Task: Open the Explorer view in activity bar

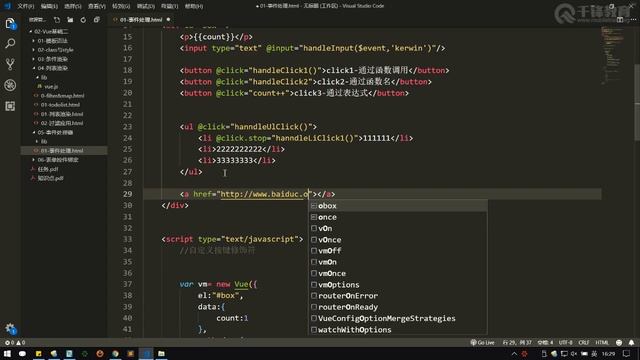Action: pos(10,24)
